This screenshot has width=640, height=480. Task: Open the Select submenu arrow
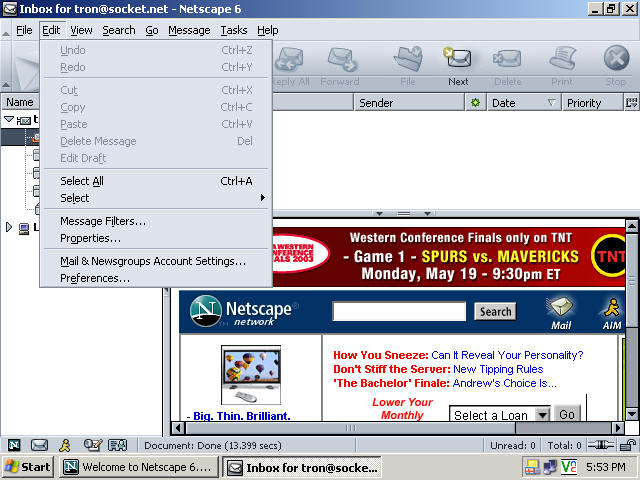pos(262,198)
